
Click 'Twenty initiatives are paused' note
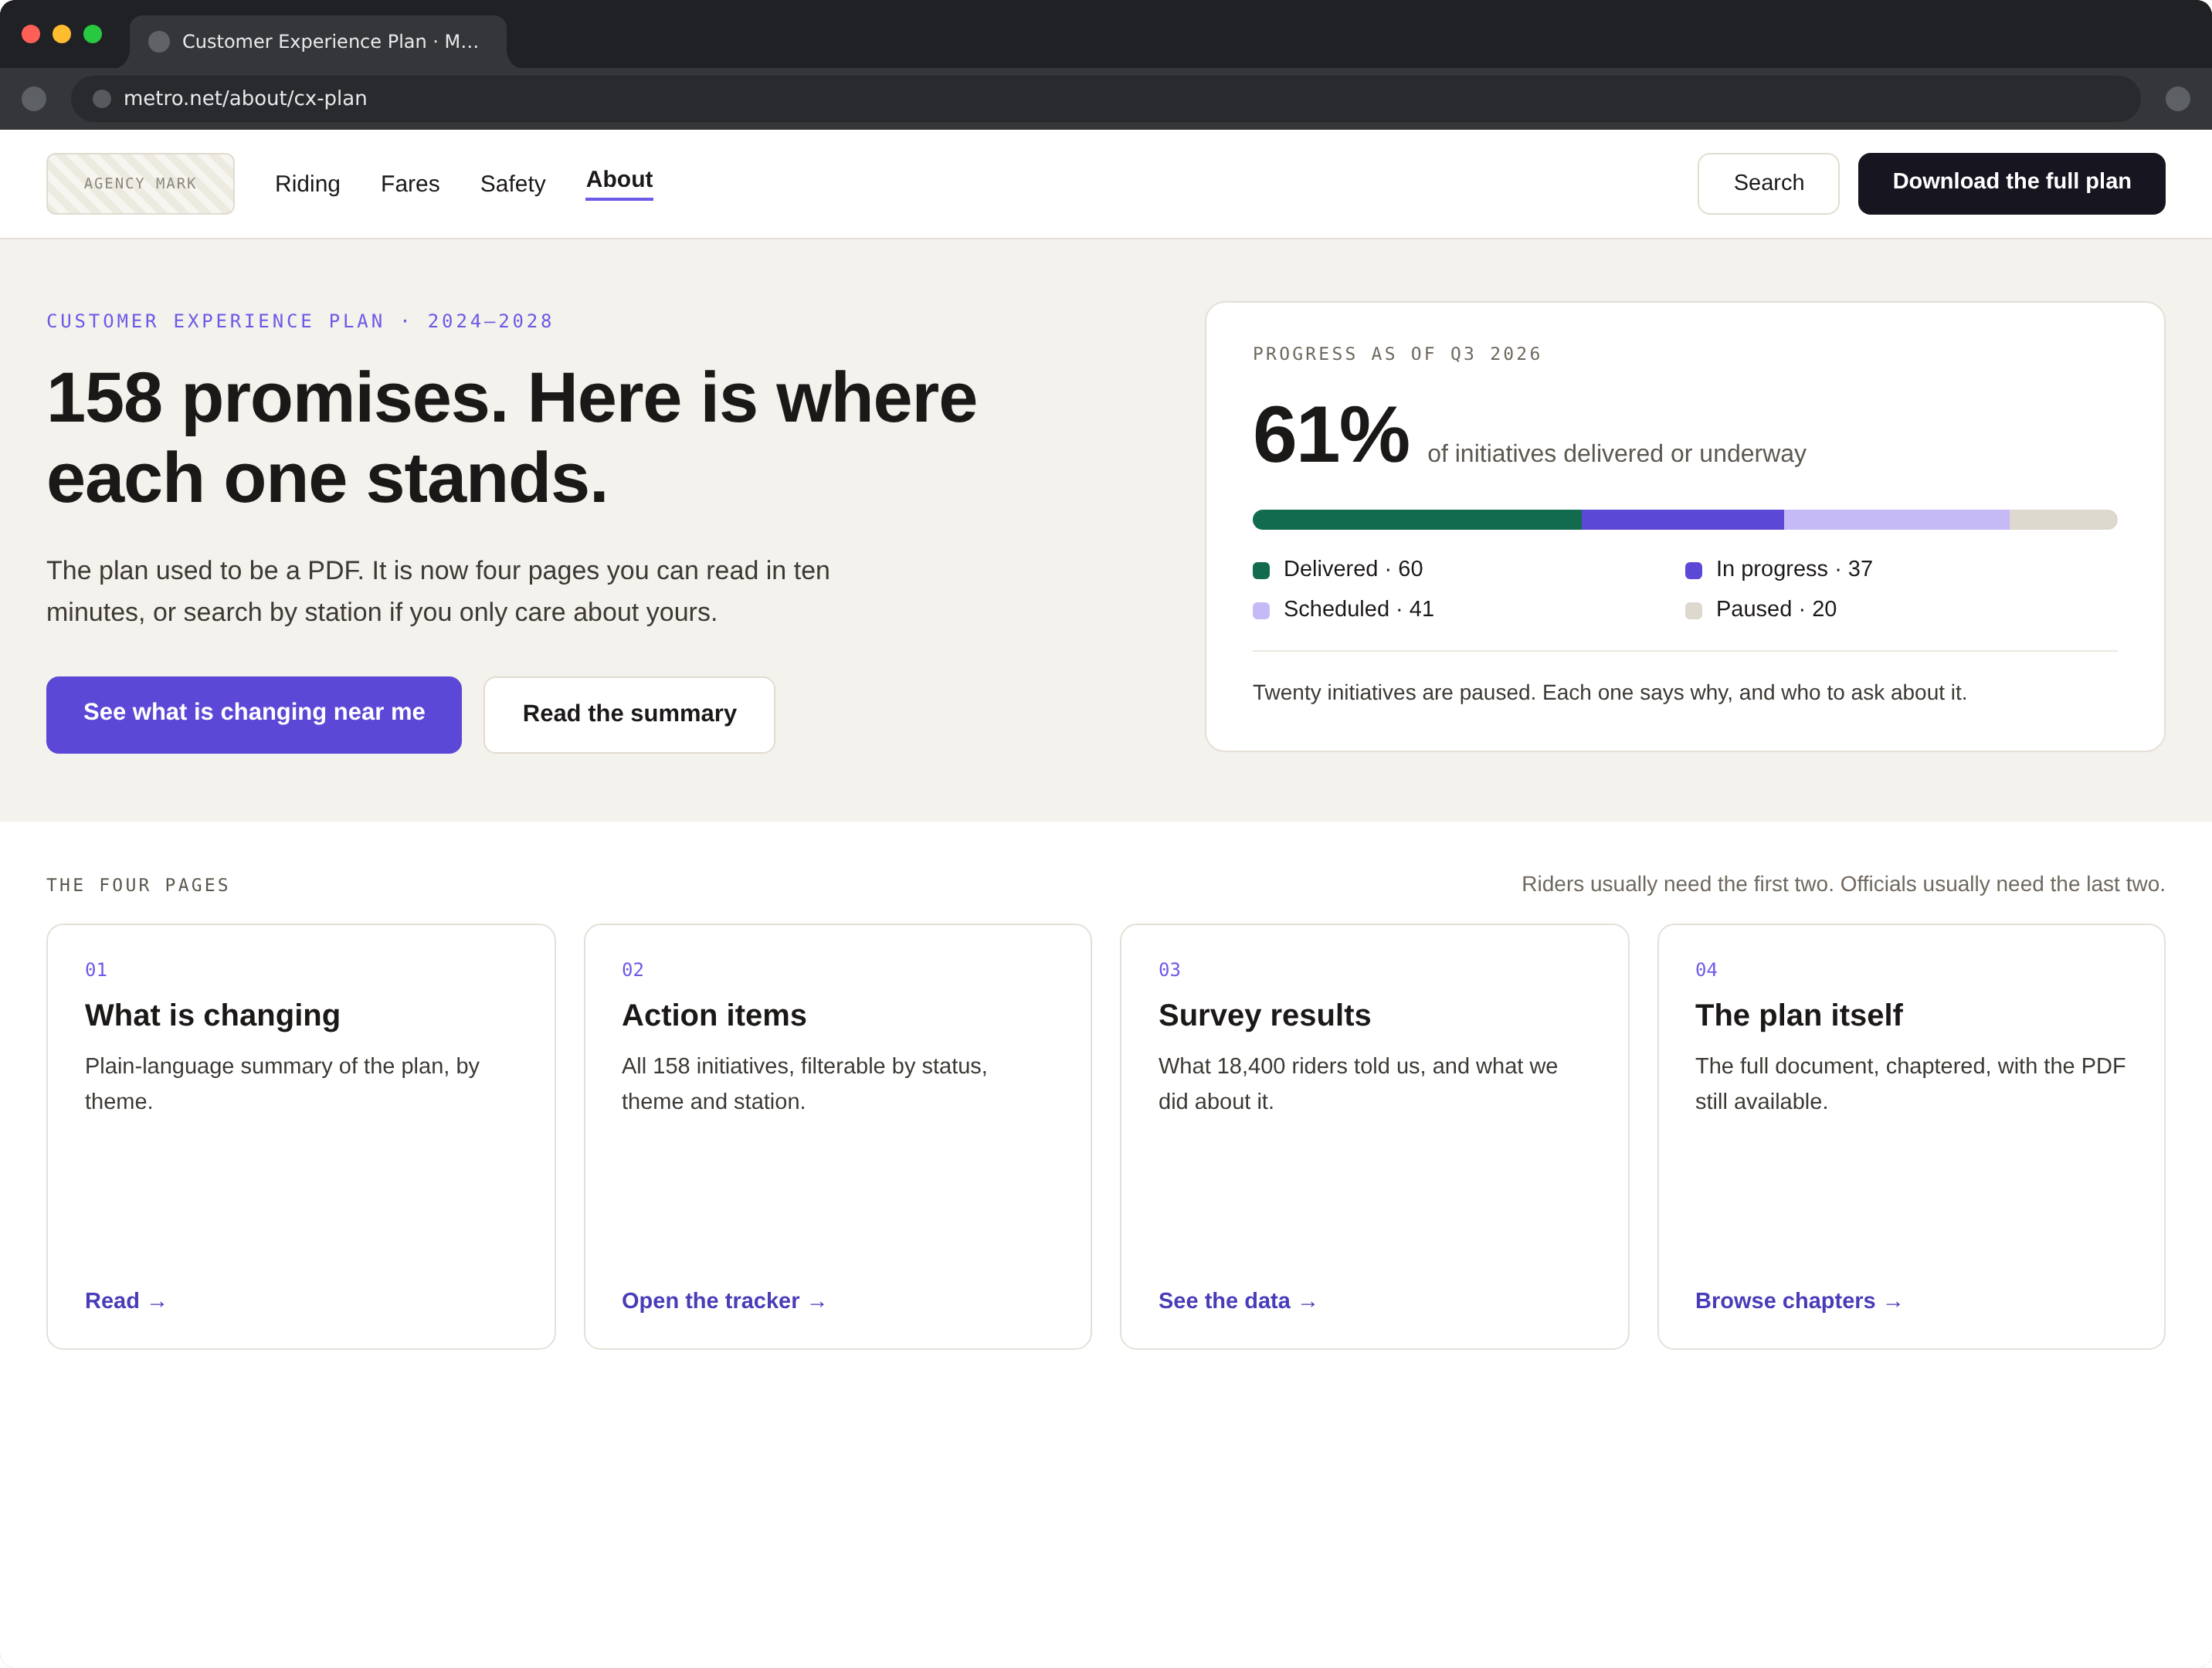click(1609, 692)
